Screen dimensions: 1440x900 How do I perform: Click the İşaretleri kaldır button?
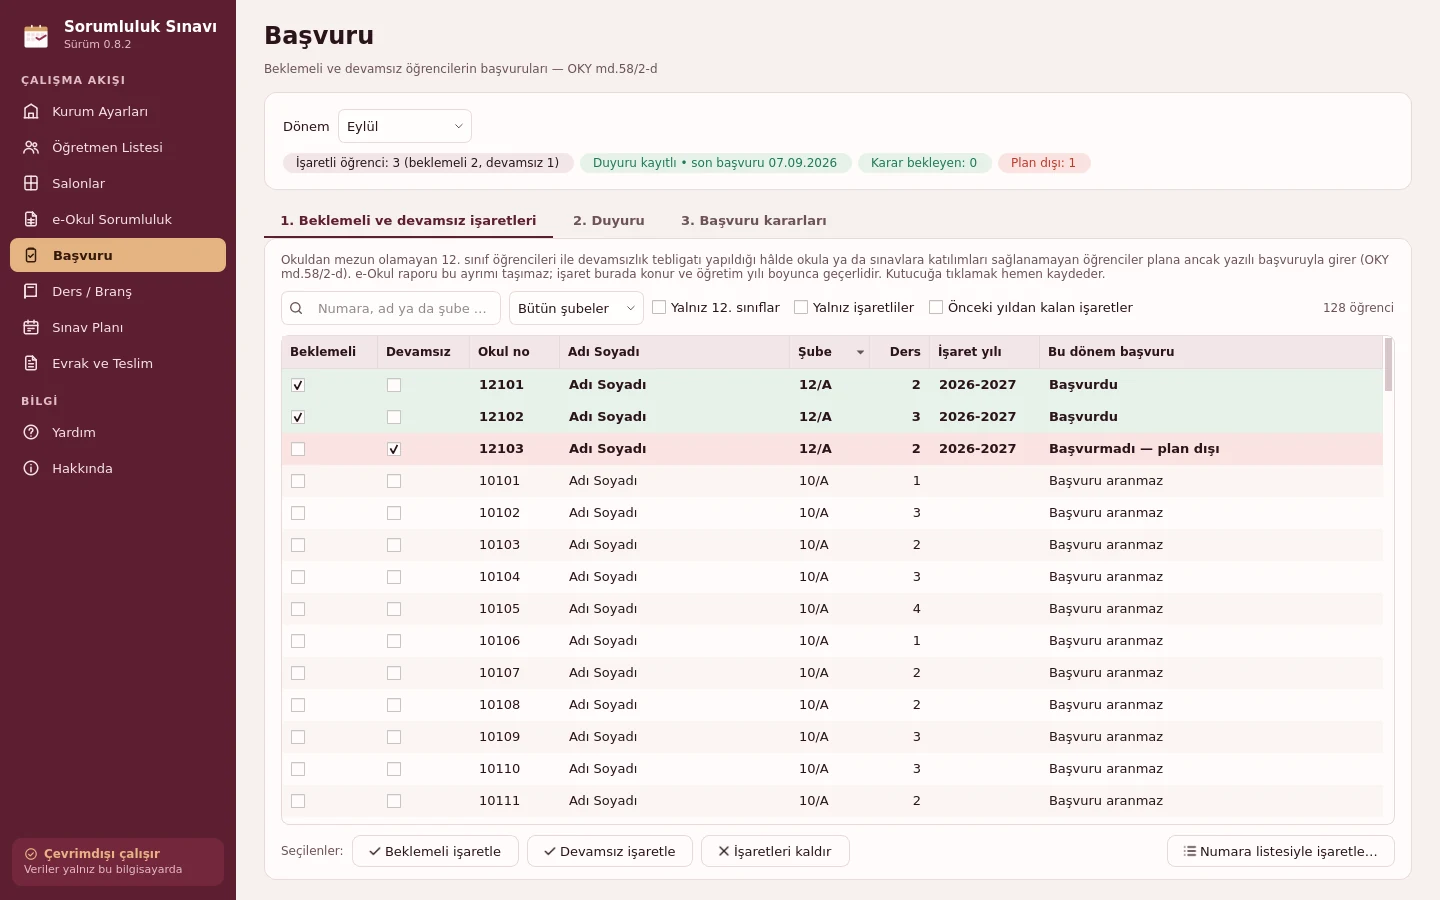tap(775, 851)
